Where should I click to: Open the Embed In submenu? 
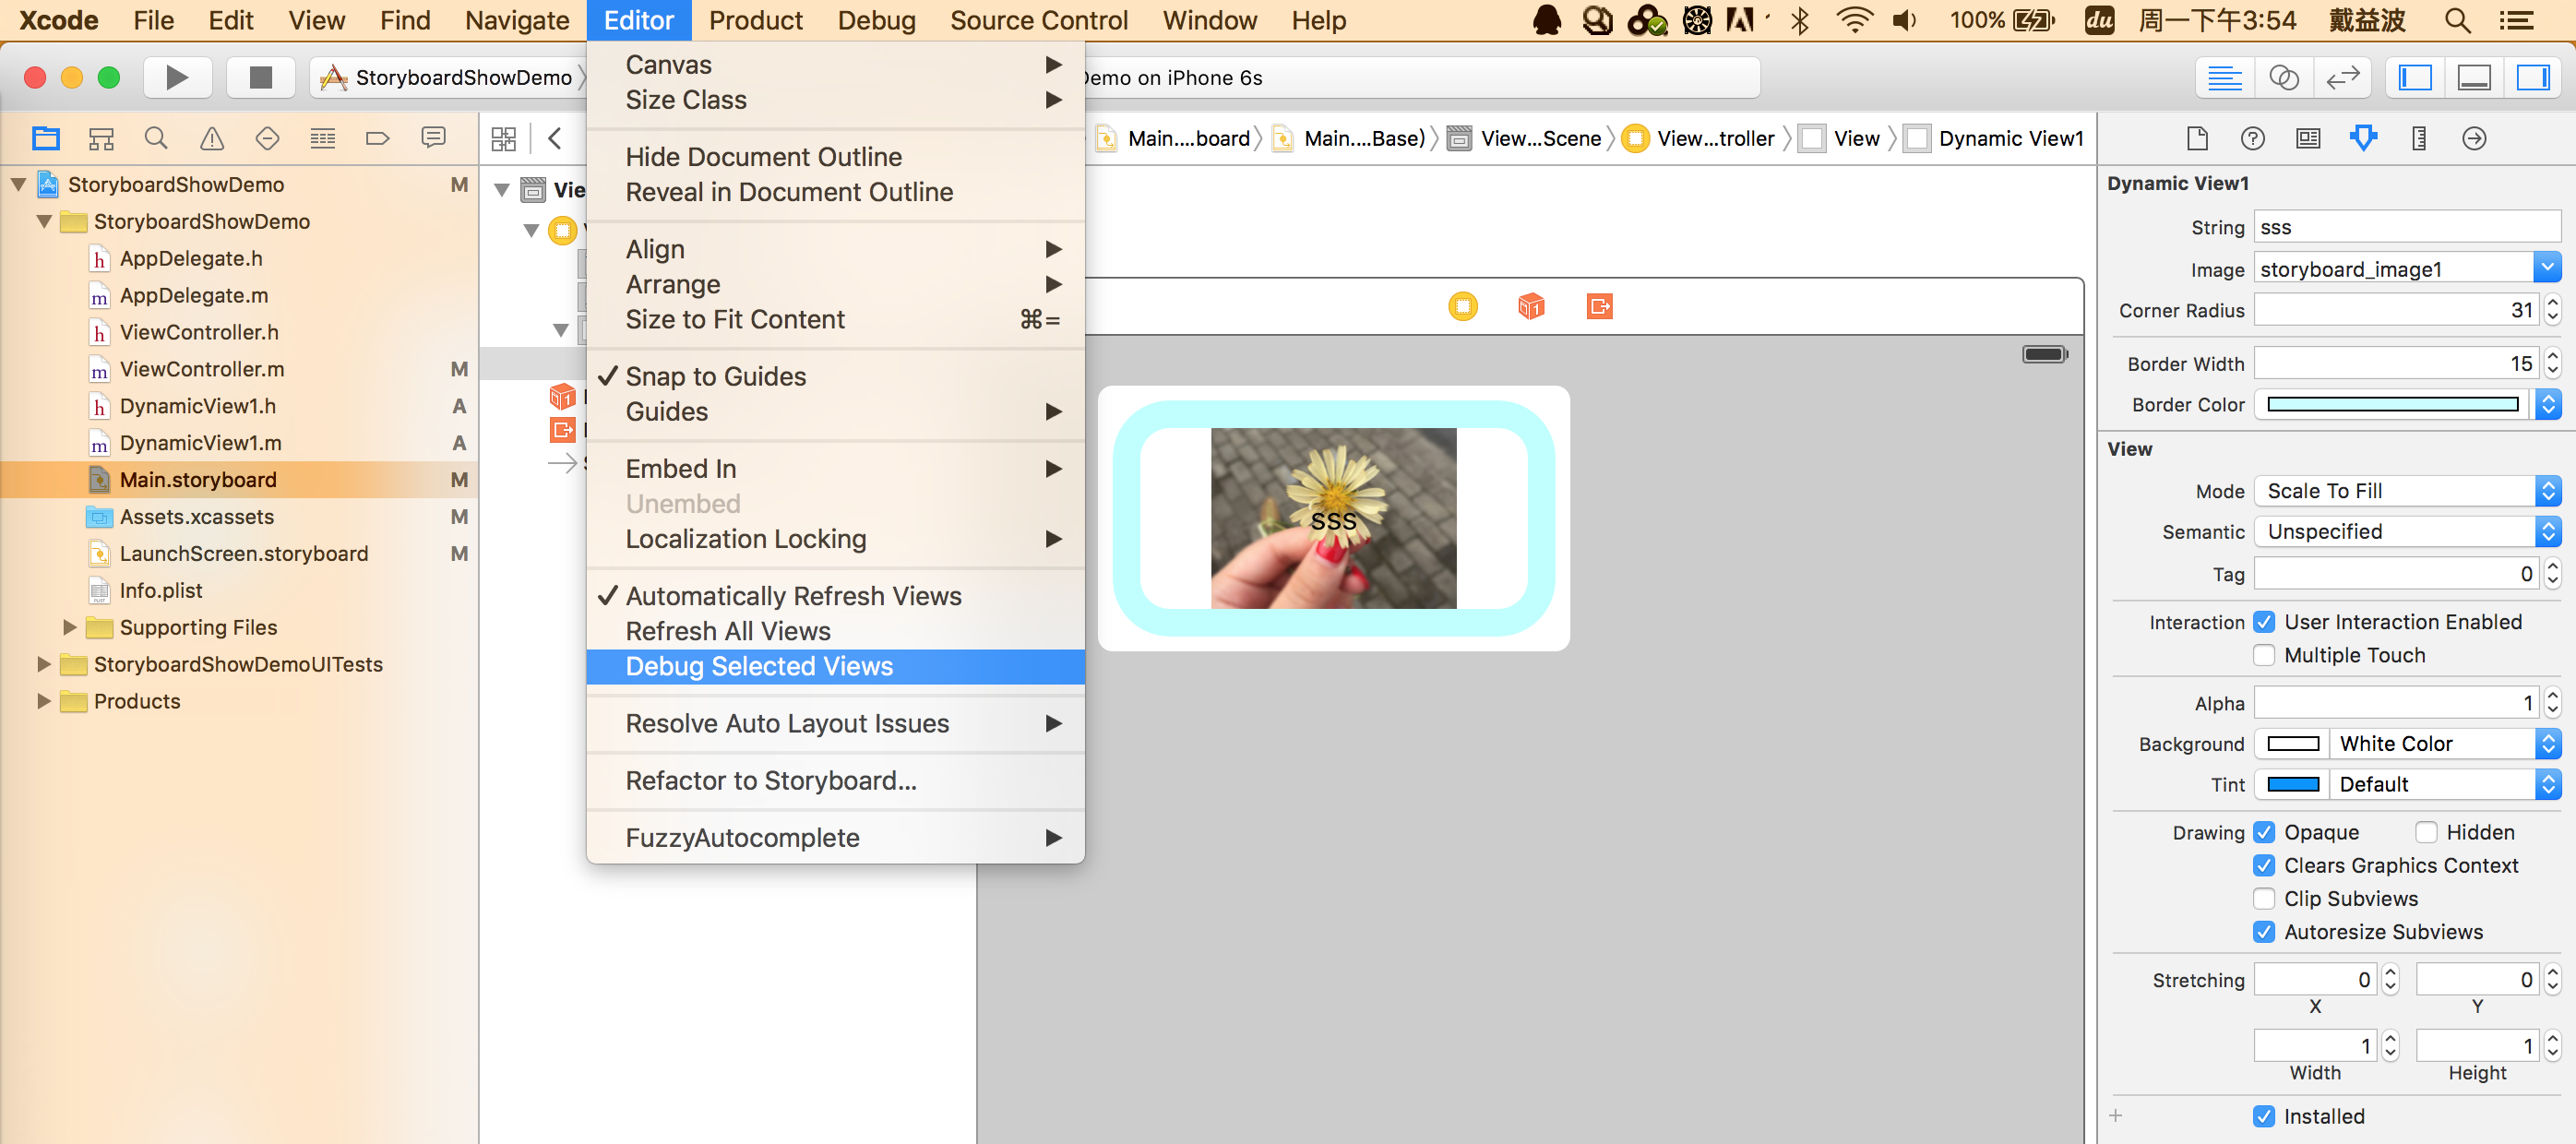coord(835,468)
